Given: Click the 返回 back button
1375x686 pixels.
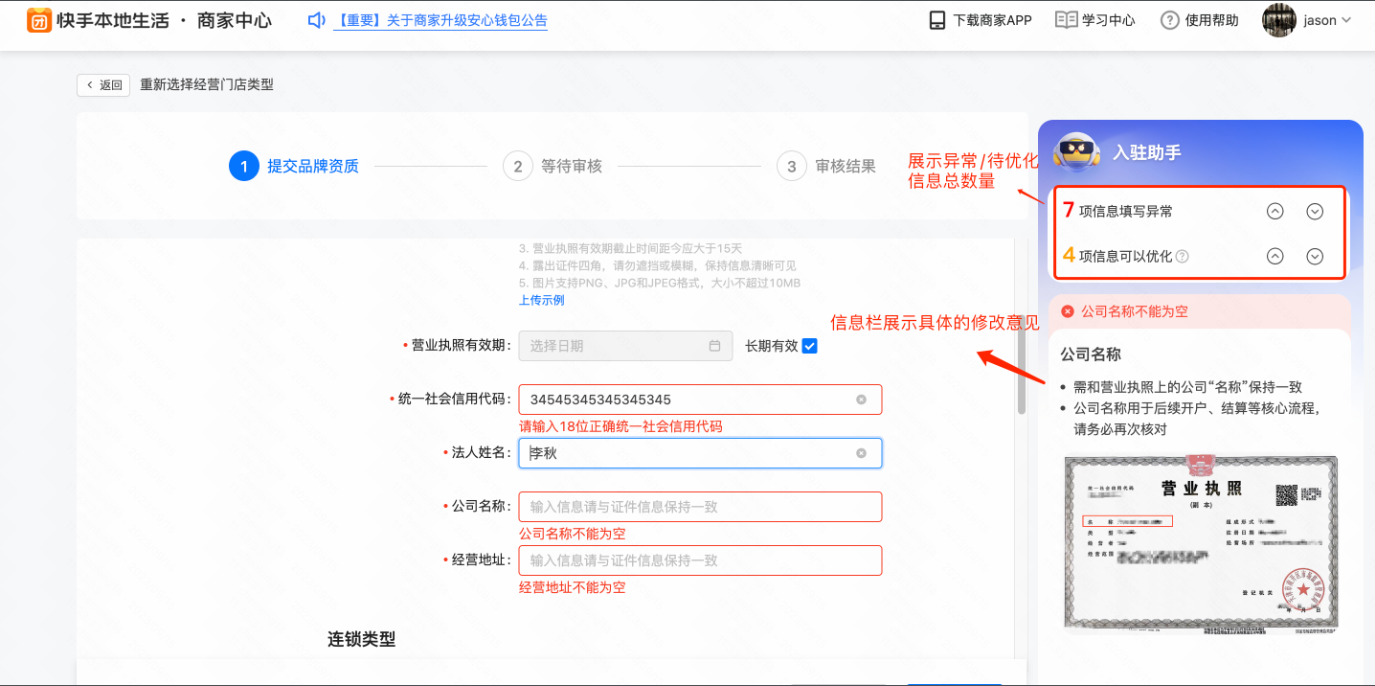Looking at the screenshot, I should pos(103,85).
